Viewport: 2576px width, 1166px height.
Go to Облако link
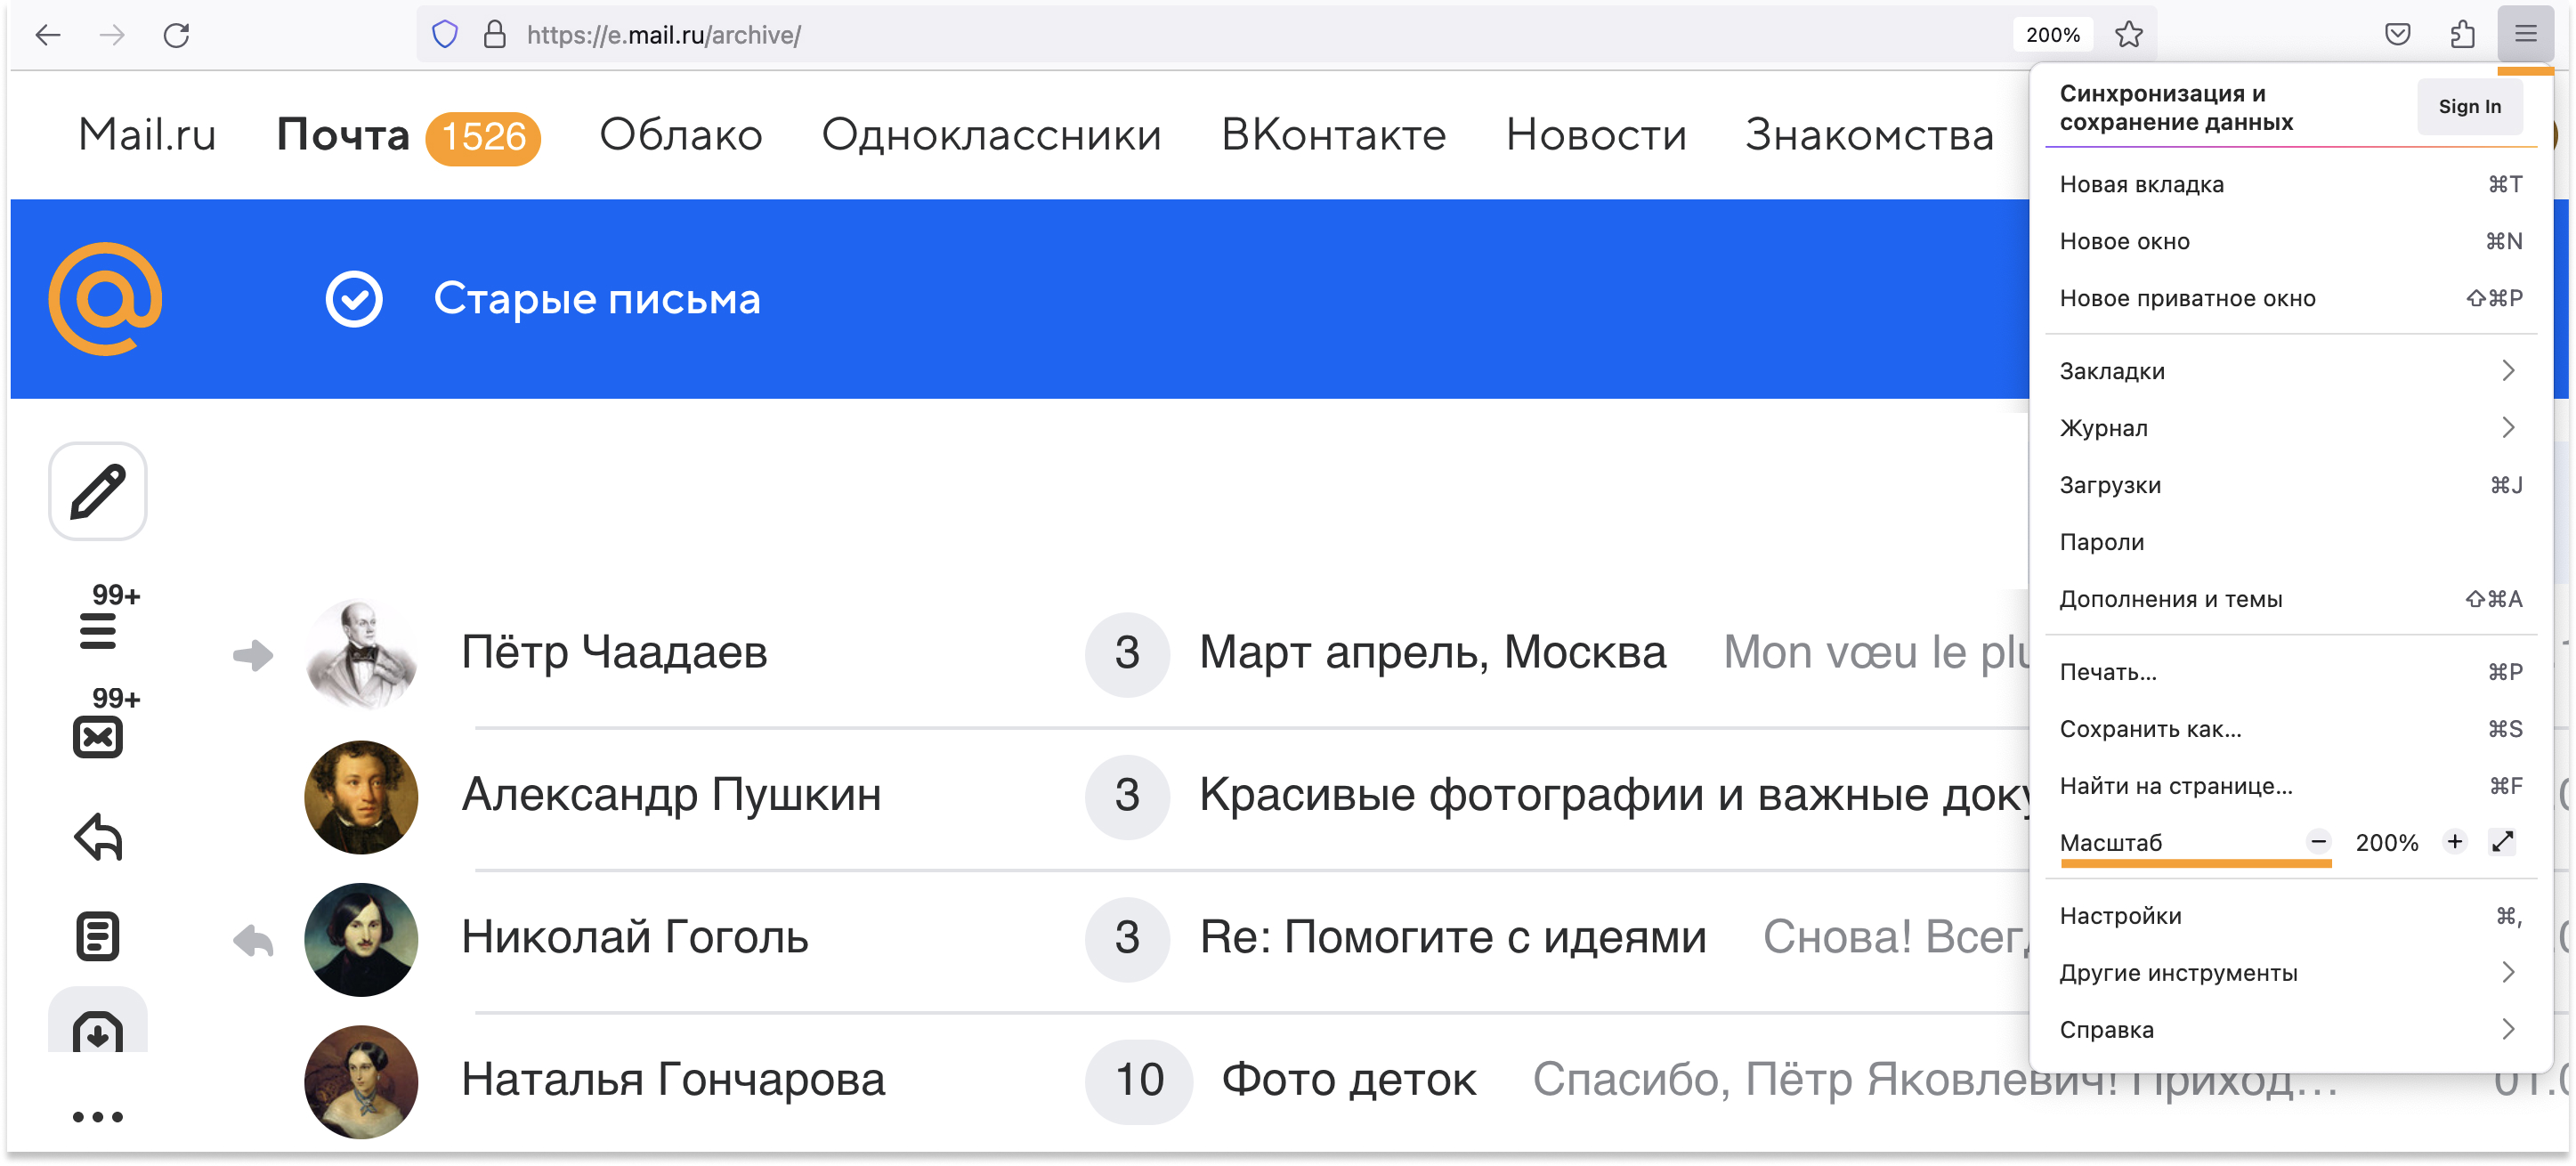click(681, 135)
